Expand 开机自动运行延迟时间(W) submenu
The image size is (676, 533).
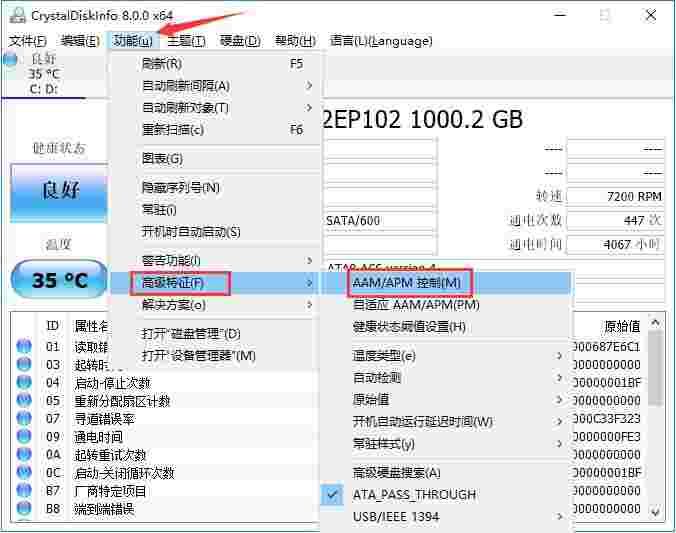point(445,421)
